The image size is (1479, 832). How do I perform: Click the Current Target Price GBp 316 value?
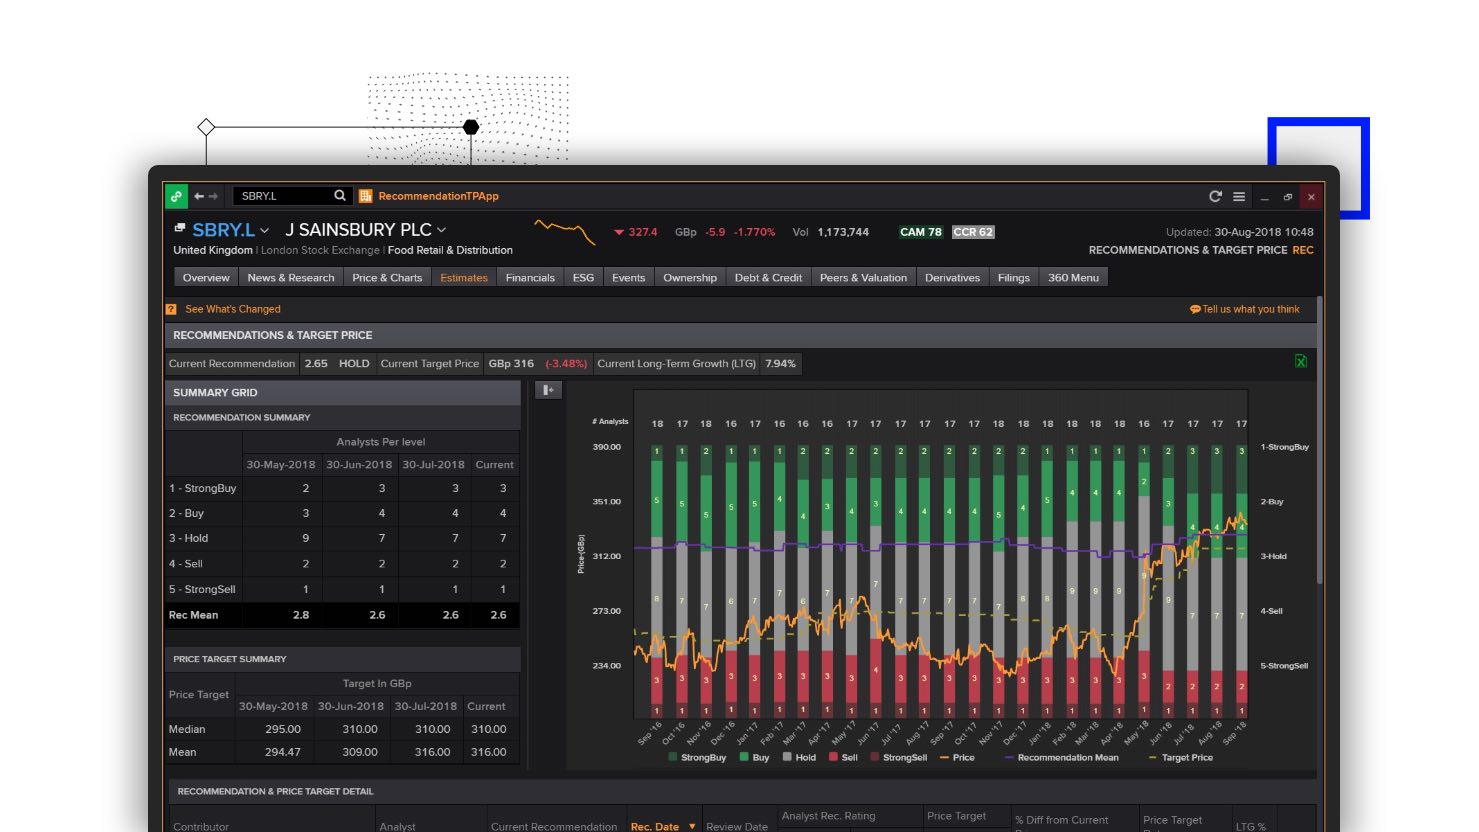511,364
